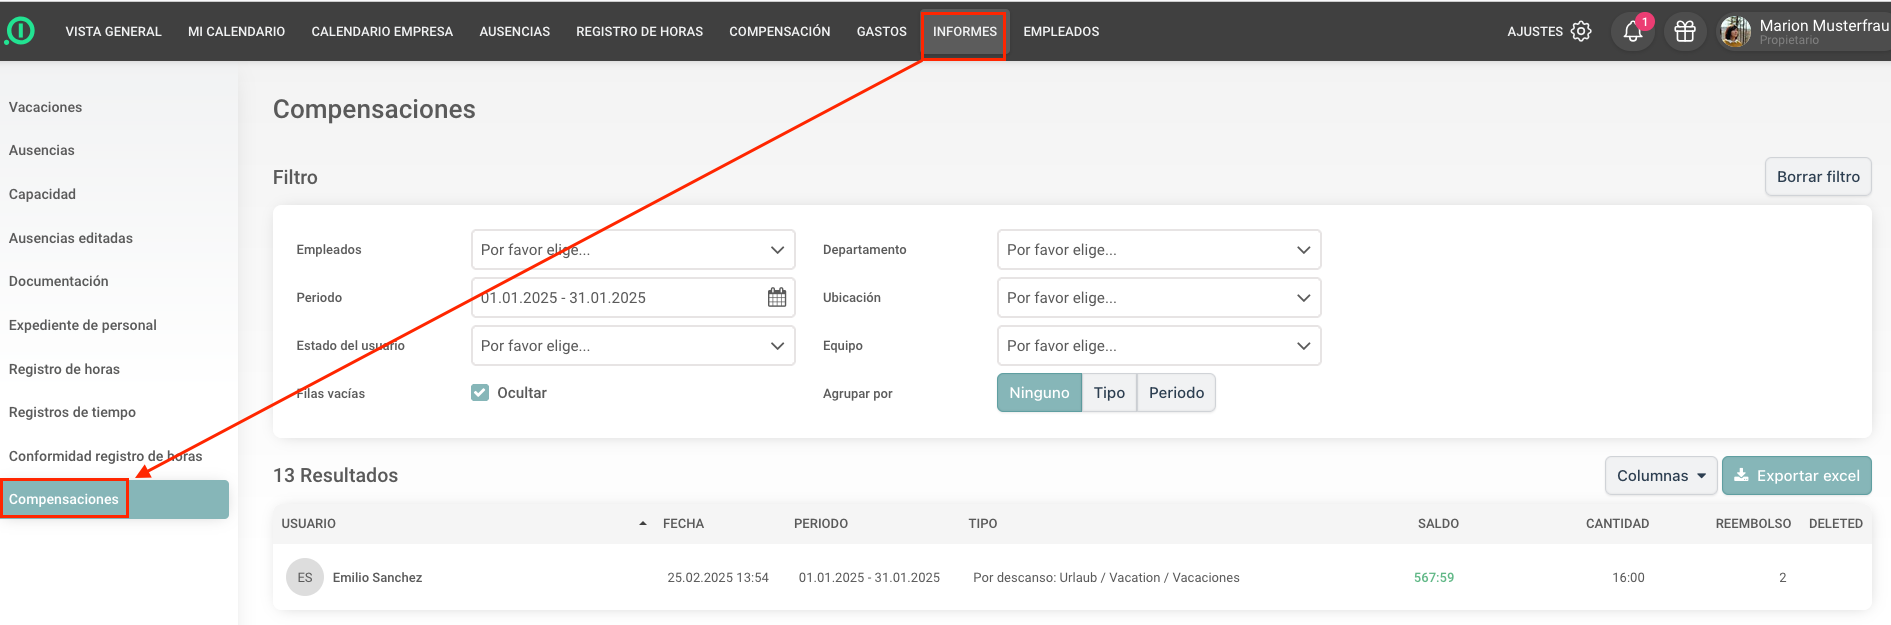This screenshot has width=1891, height=625.
Task: Select Ninguno grouping option
Action: 1039,393
